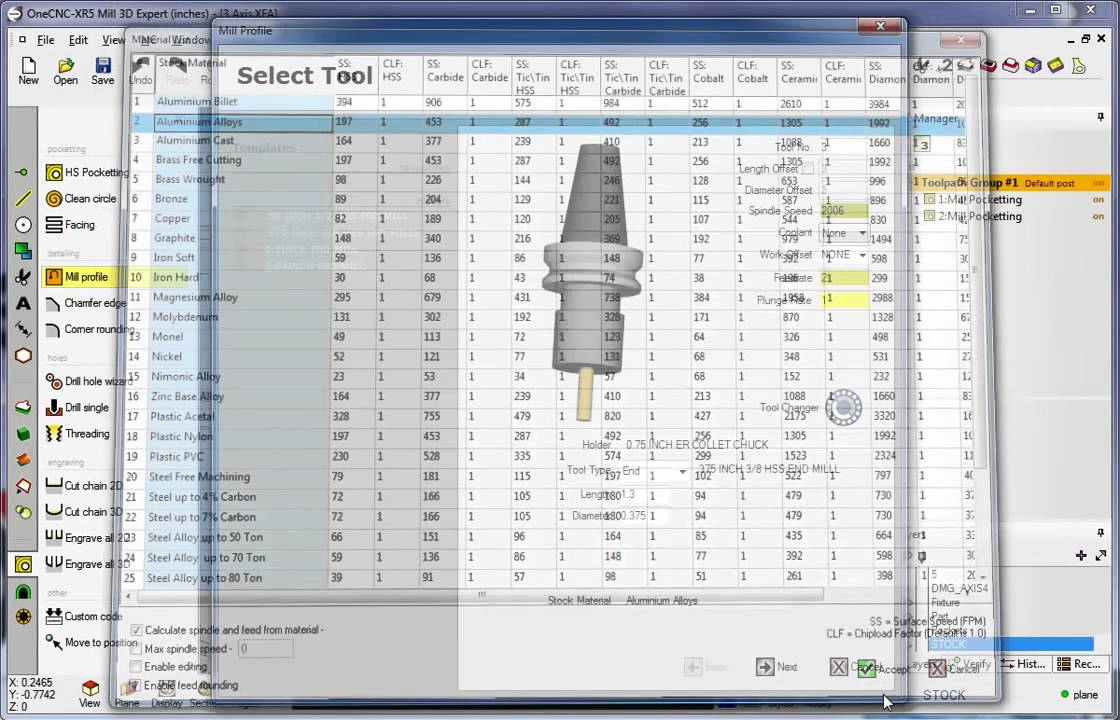Activate the circle drawing tool
This screenshot has width=1120, height=720.
[x=23, y=224]
